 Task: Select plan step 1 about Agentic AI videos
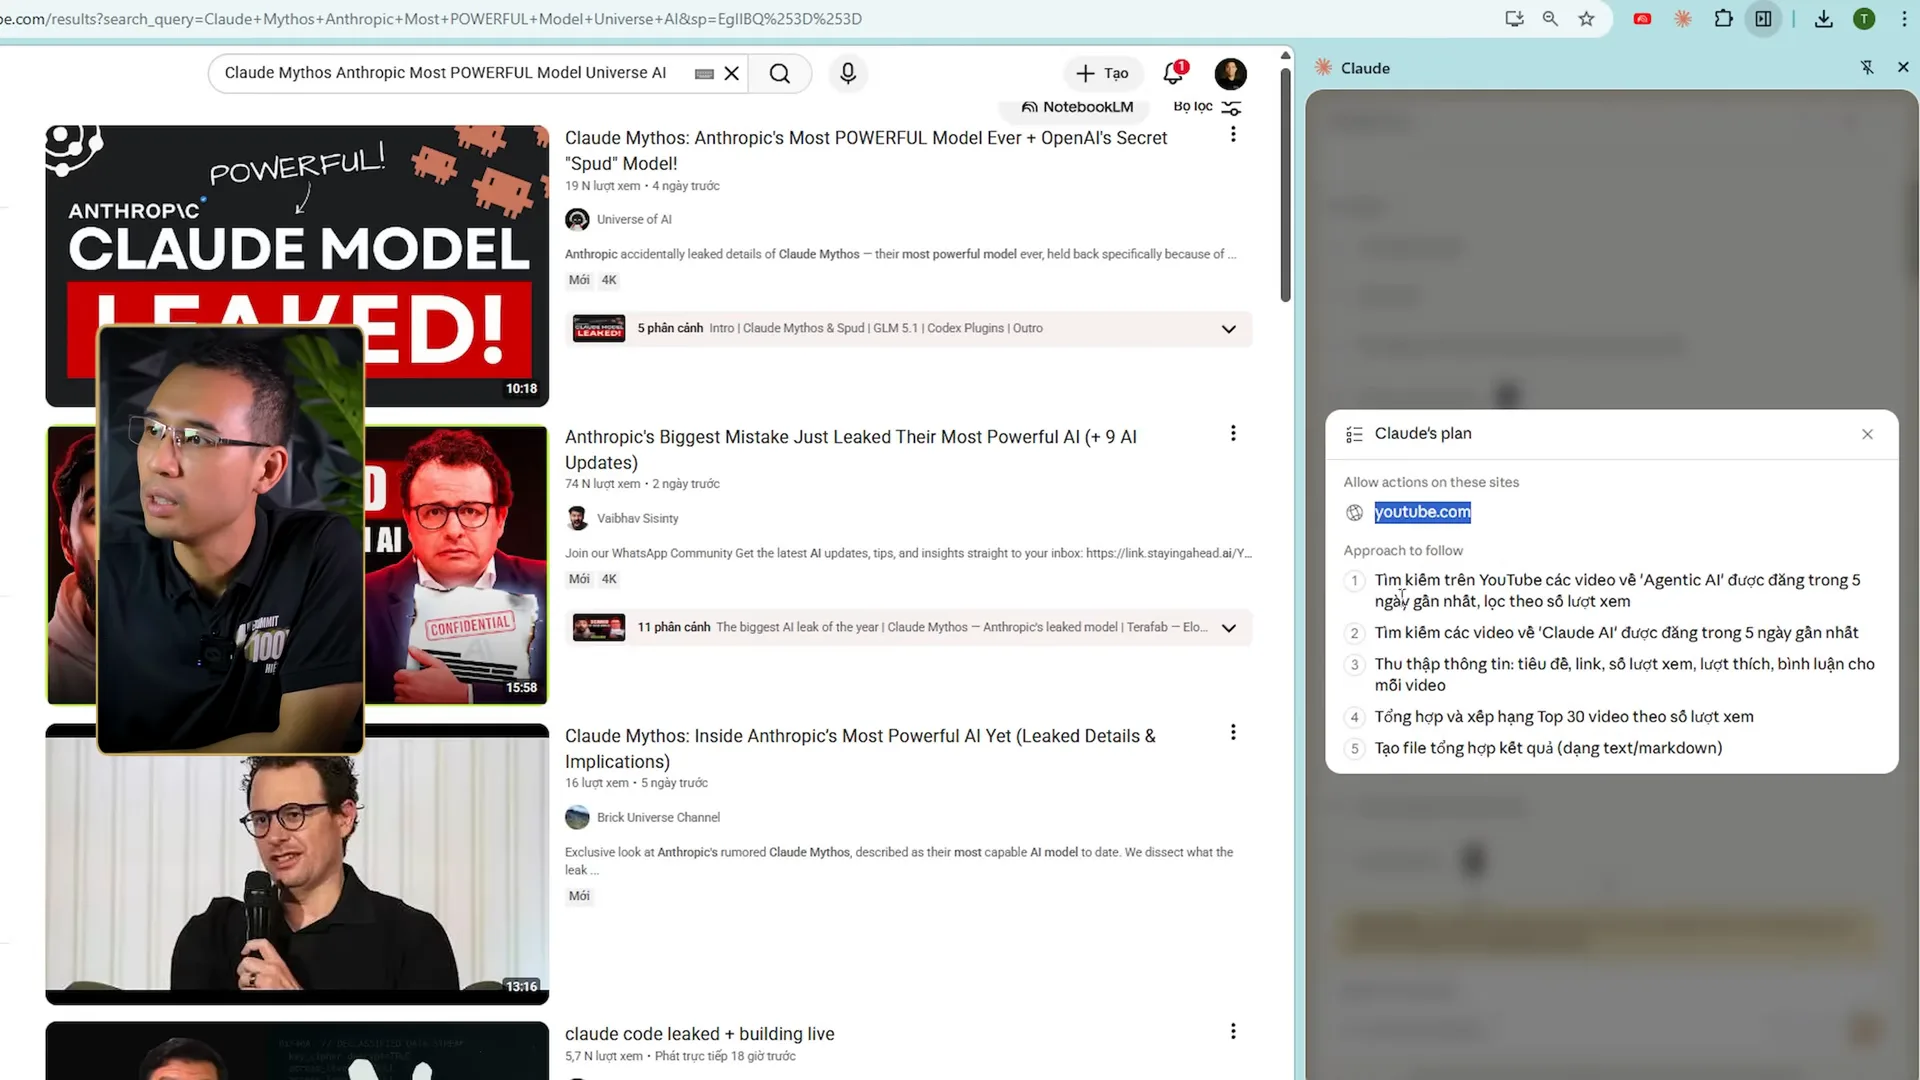click(1617, 590)
